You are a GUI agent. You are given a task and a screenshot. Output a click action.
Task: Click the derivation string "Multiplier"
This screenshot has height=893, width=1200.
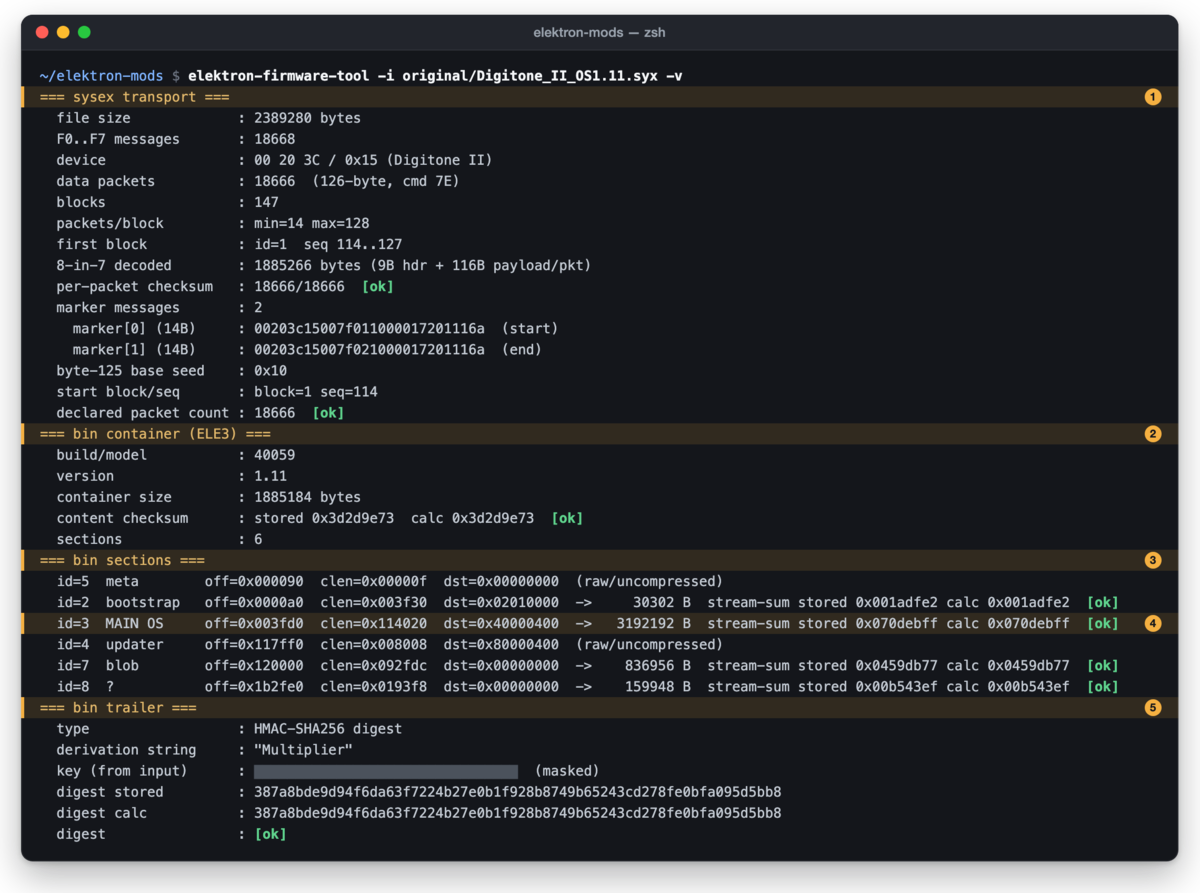point(303,750)
